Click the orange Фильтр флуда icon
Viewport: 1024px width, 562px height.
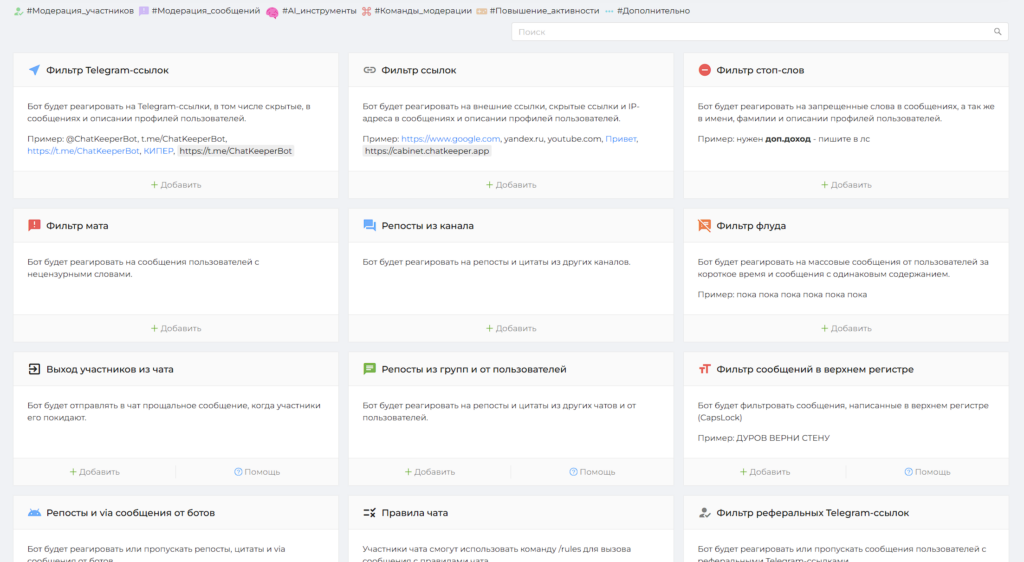pyautogui.click(x=705, y=225)
